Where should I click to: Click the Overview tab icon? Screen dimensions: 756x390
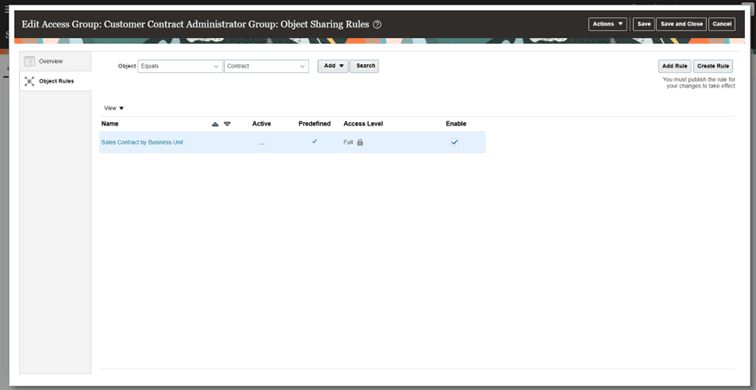pos(29,61)
